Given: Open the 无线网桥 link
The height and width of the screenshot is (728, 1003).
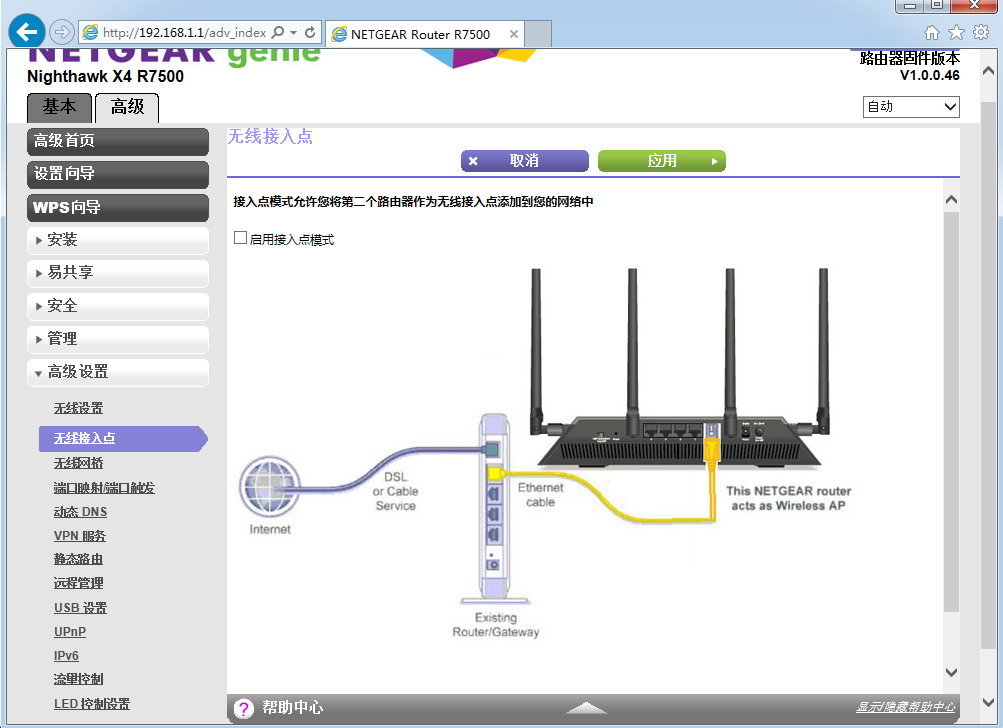Looking at the screenshot, I should click(78, 463).
